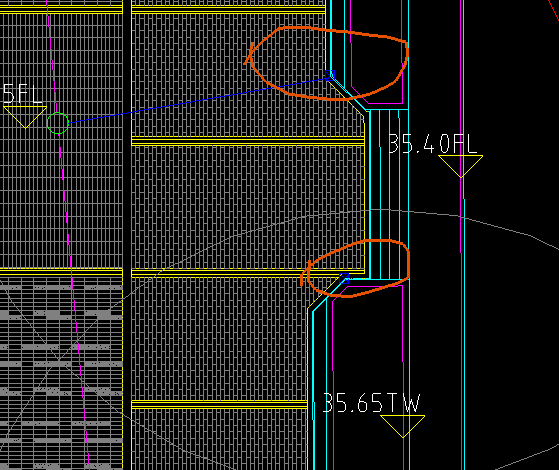Click the yellow triangle under 5FL label
559x470 pixels.
pos(25,117)
